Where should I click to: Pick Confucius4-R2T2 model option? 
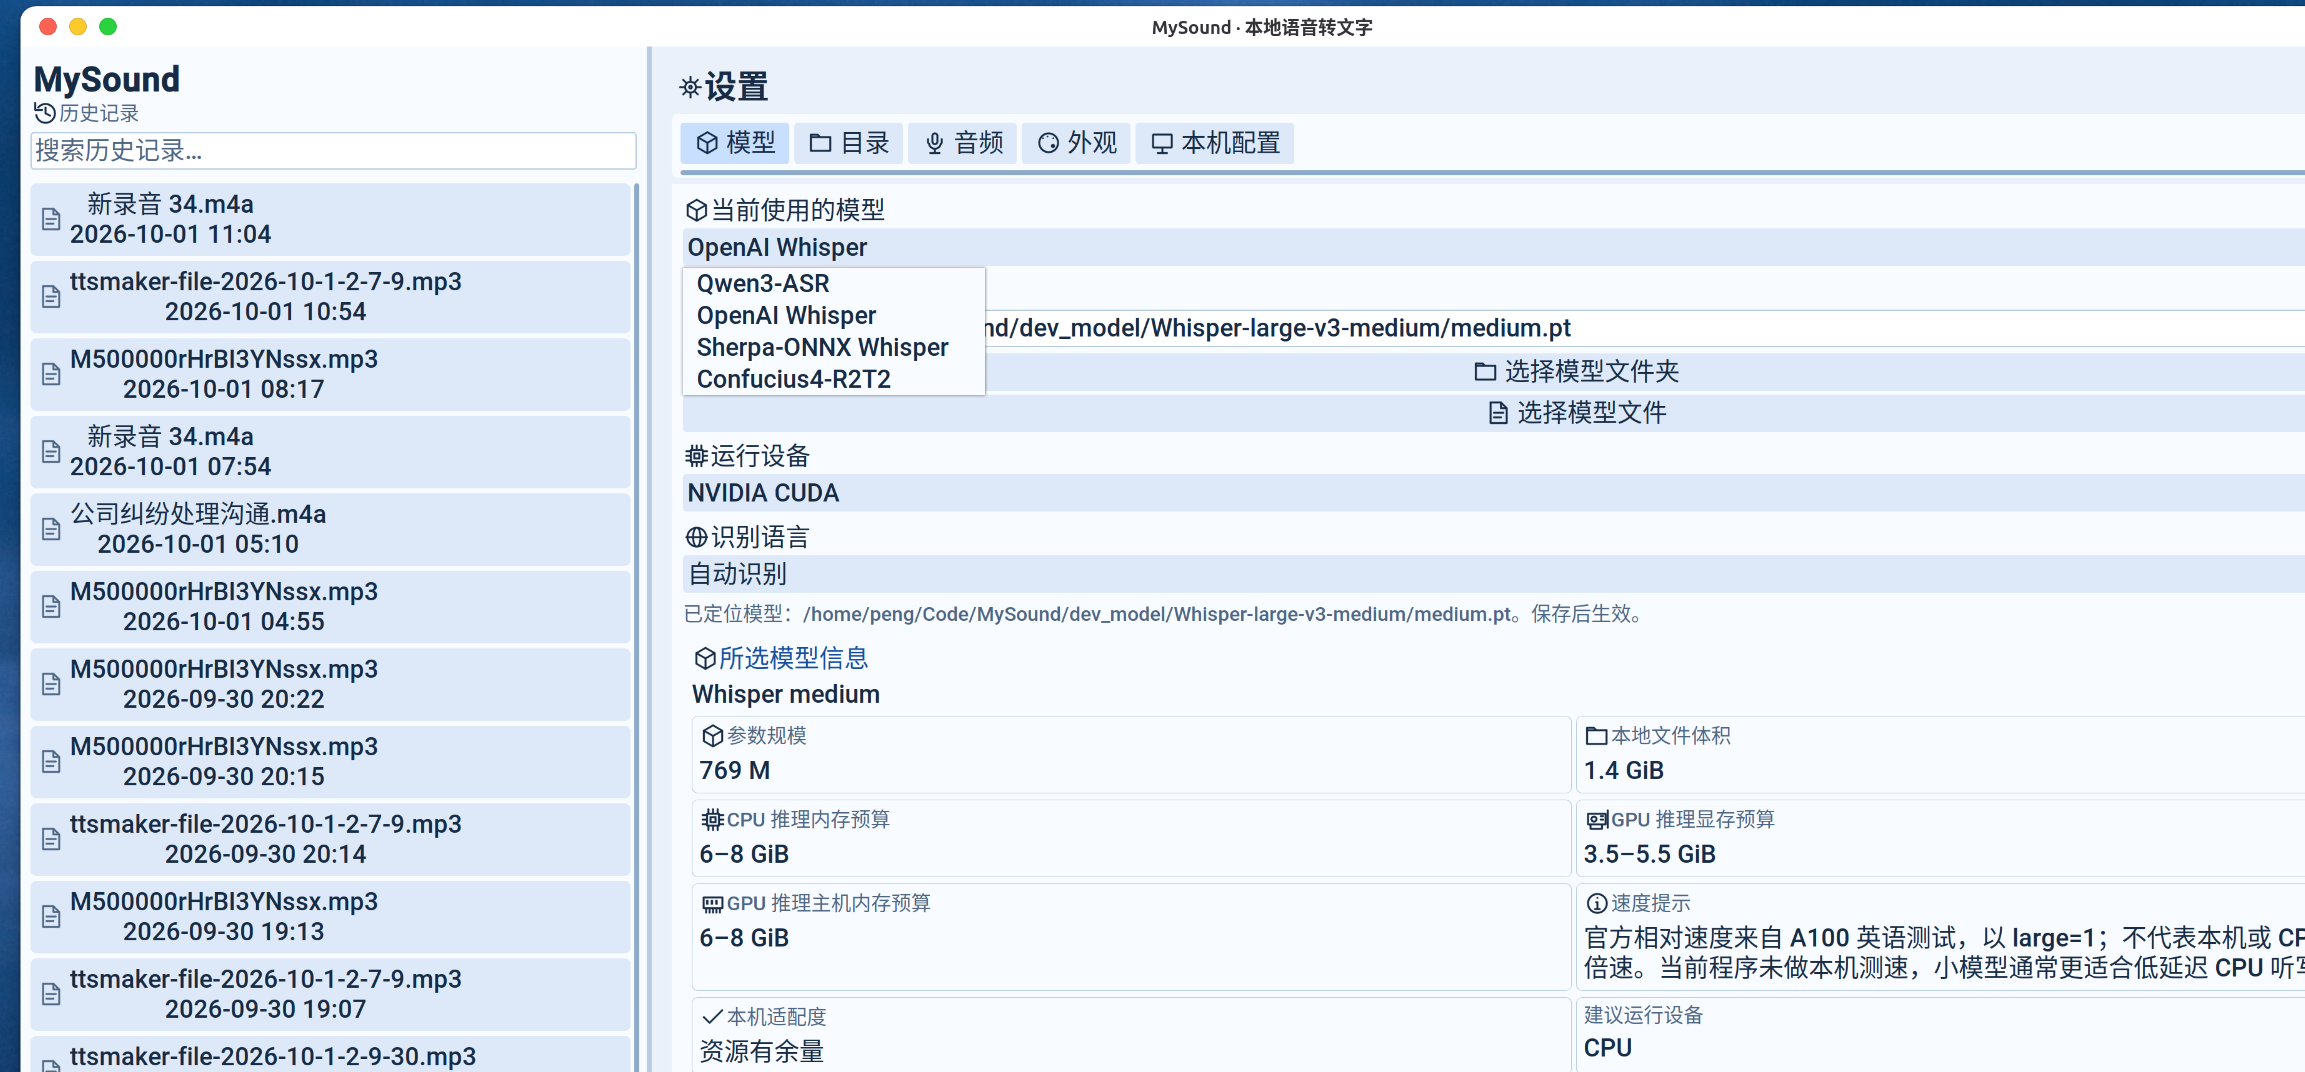coord(833,379)
